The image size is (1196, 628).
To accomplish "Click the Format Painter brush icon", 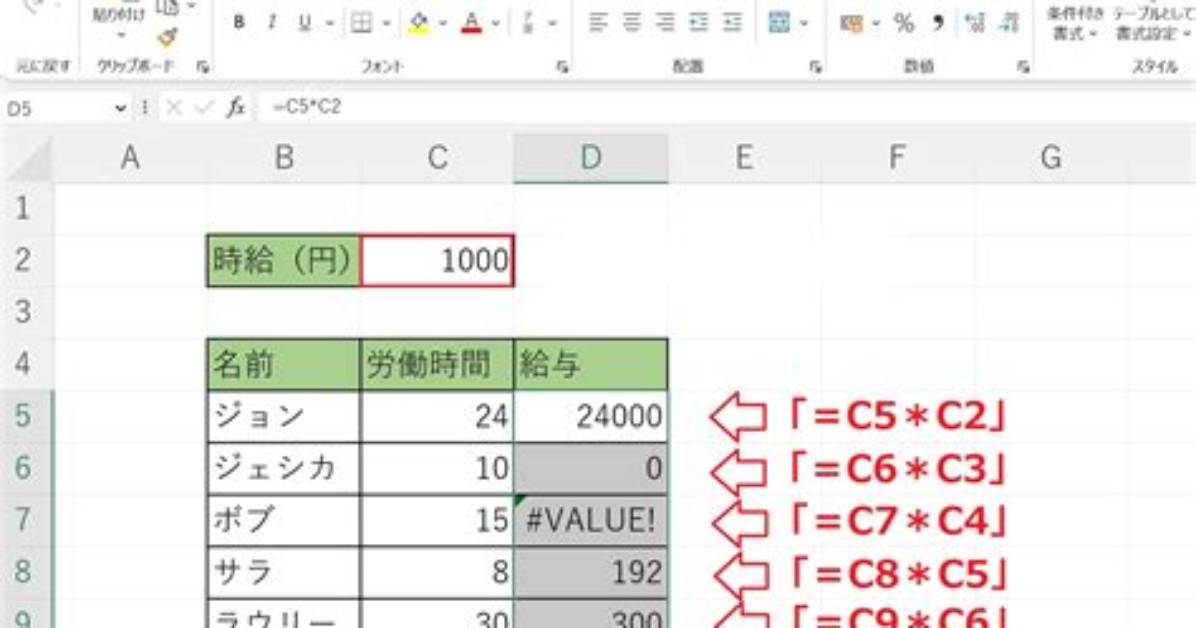I will [x=167, y=36].
